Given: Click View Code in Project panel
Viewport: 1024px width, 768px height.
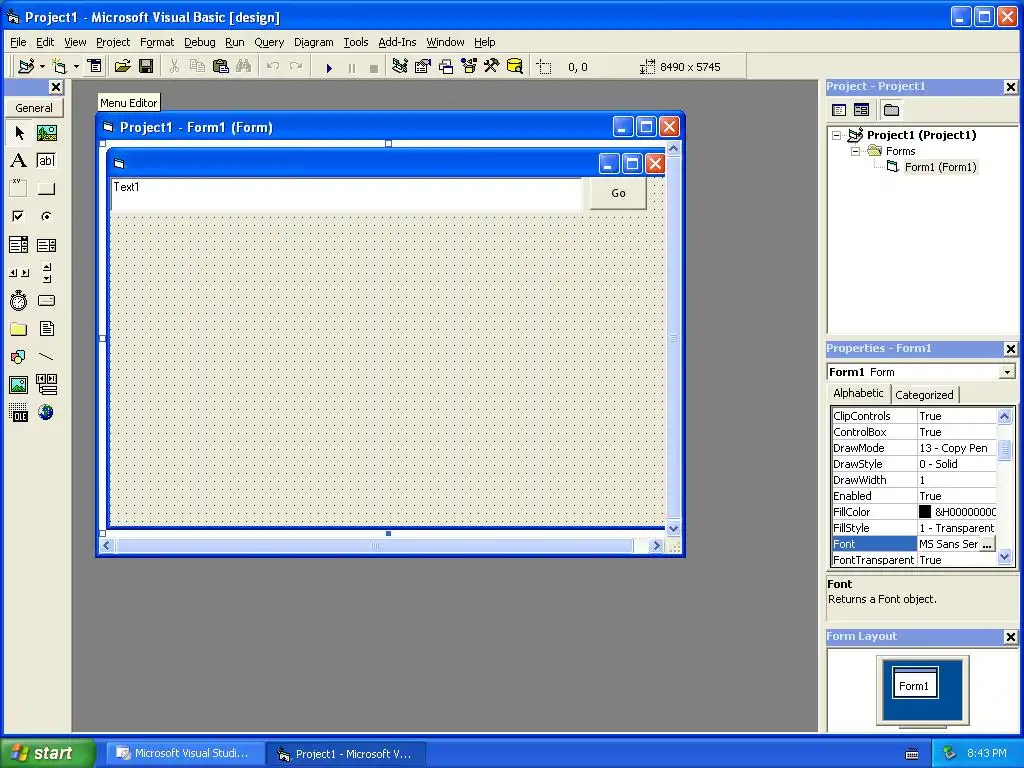Looking at the screenshot, I should pyautogui.click(x=839, y=110).
